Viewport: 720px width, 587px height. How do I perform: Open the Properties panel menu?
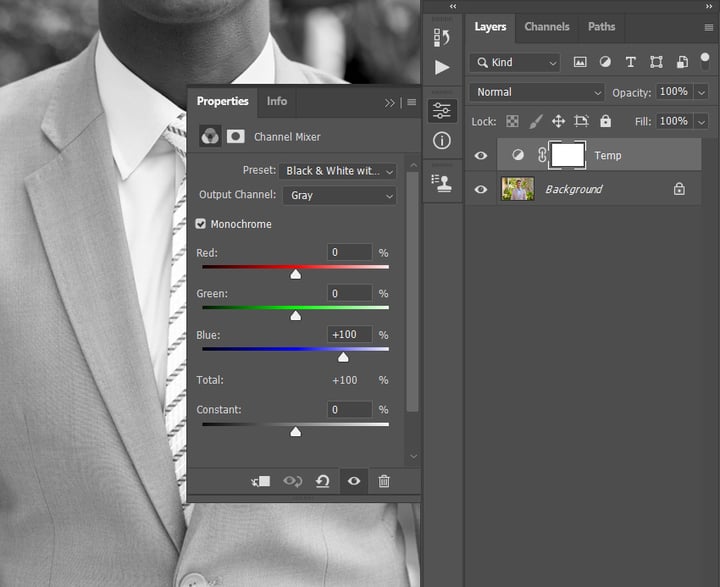point(411,102)
